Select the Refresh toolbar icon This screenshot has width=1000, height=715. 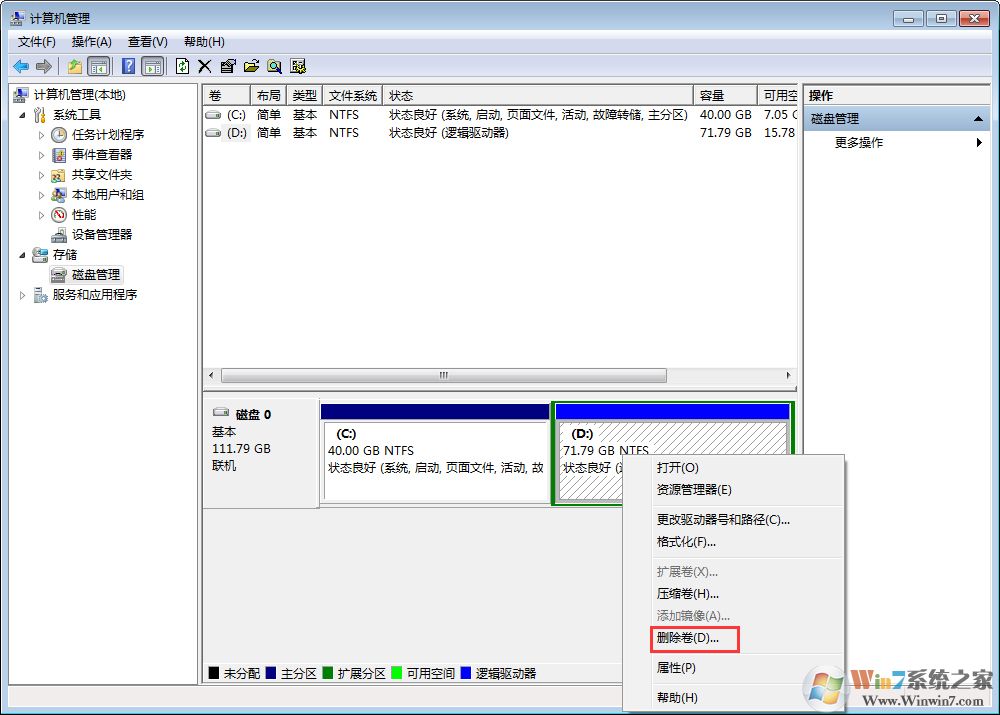coord(182,66)
